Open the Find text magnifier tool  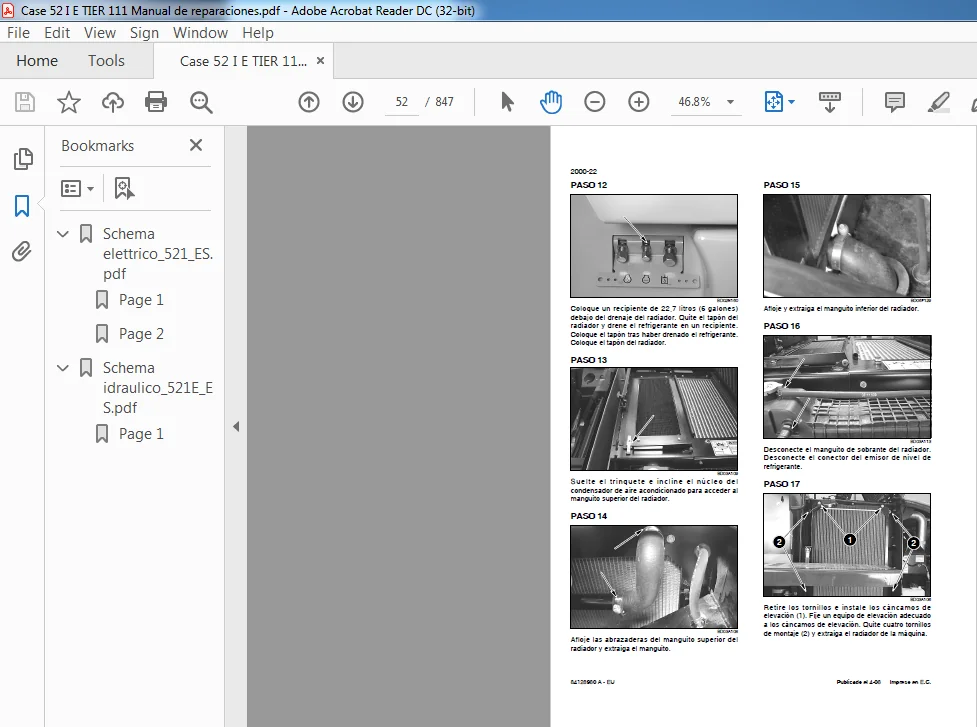click(201, 102)
